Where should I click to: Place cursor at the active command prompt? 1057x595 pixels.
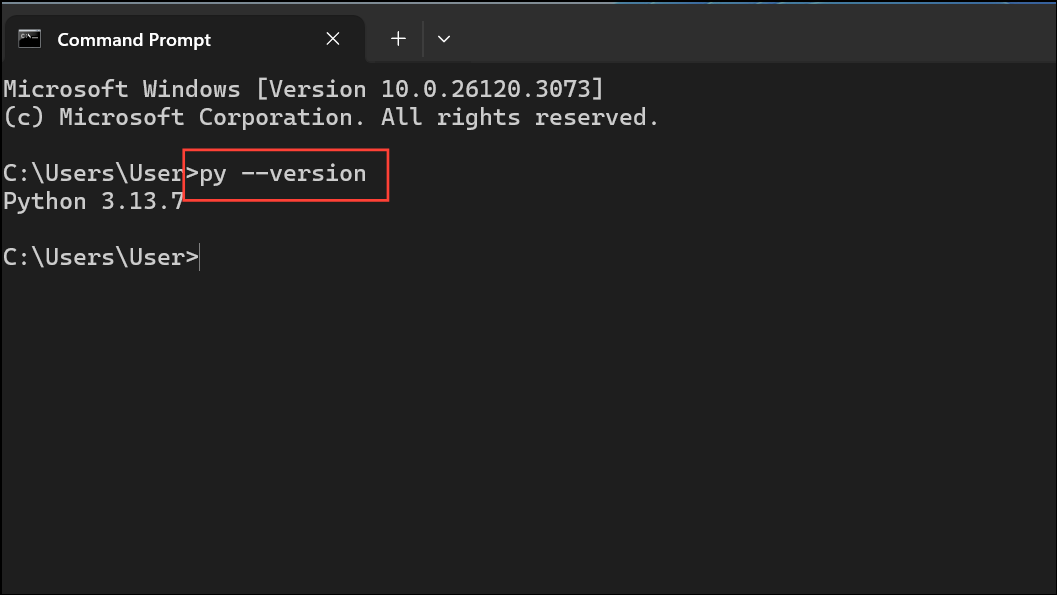pos(199,256)
